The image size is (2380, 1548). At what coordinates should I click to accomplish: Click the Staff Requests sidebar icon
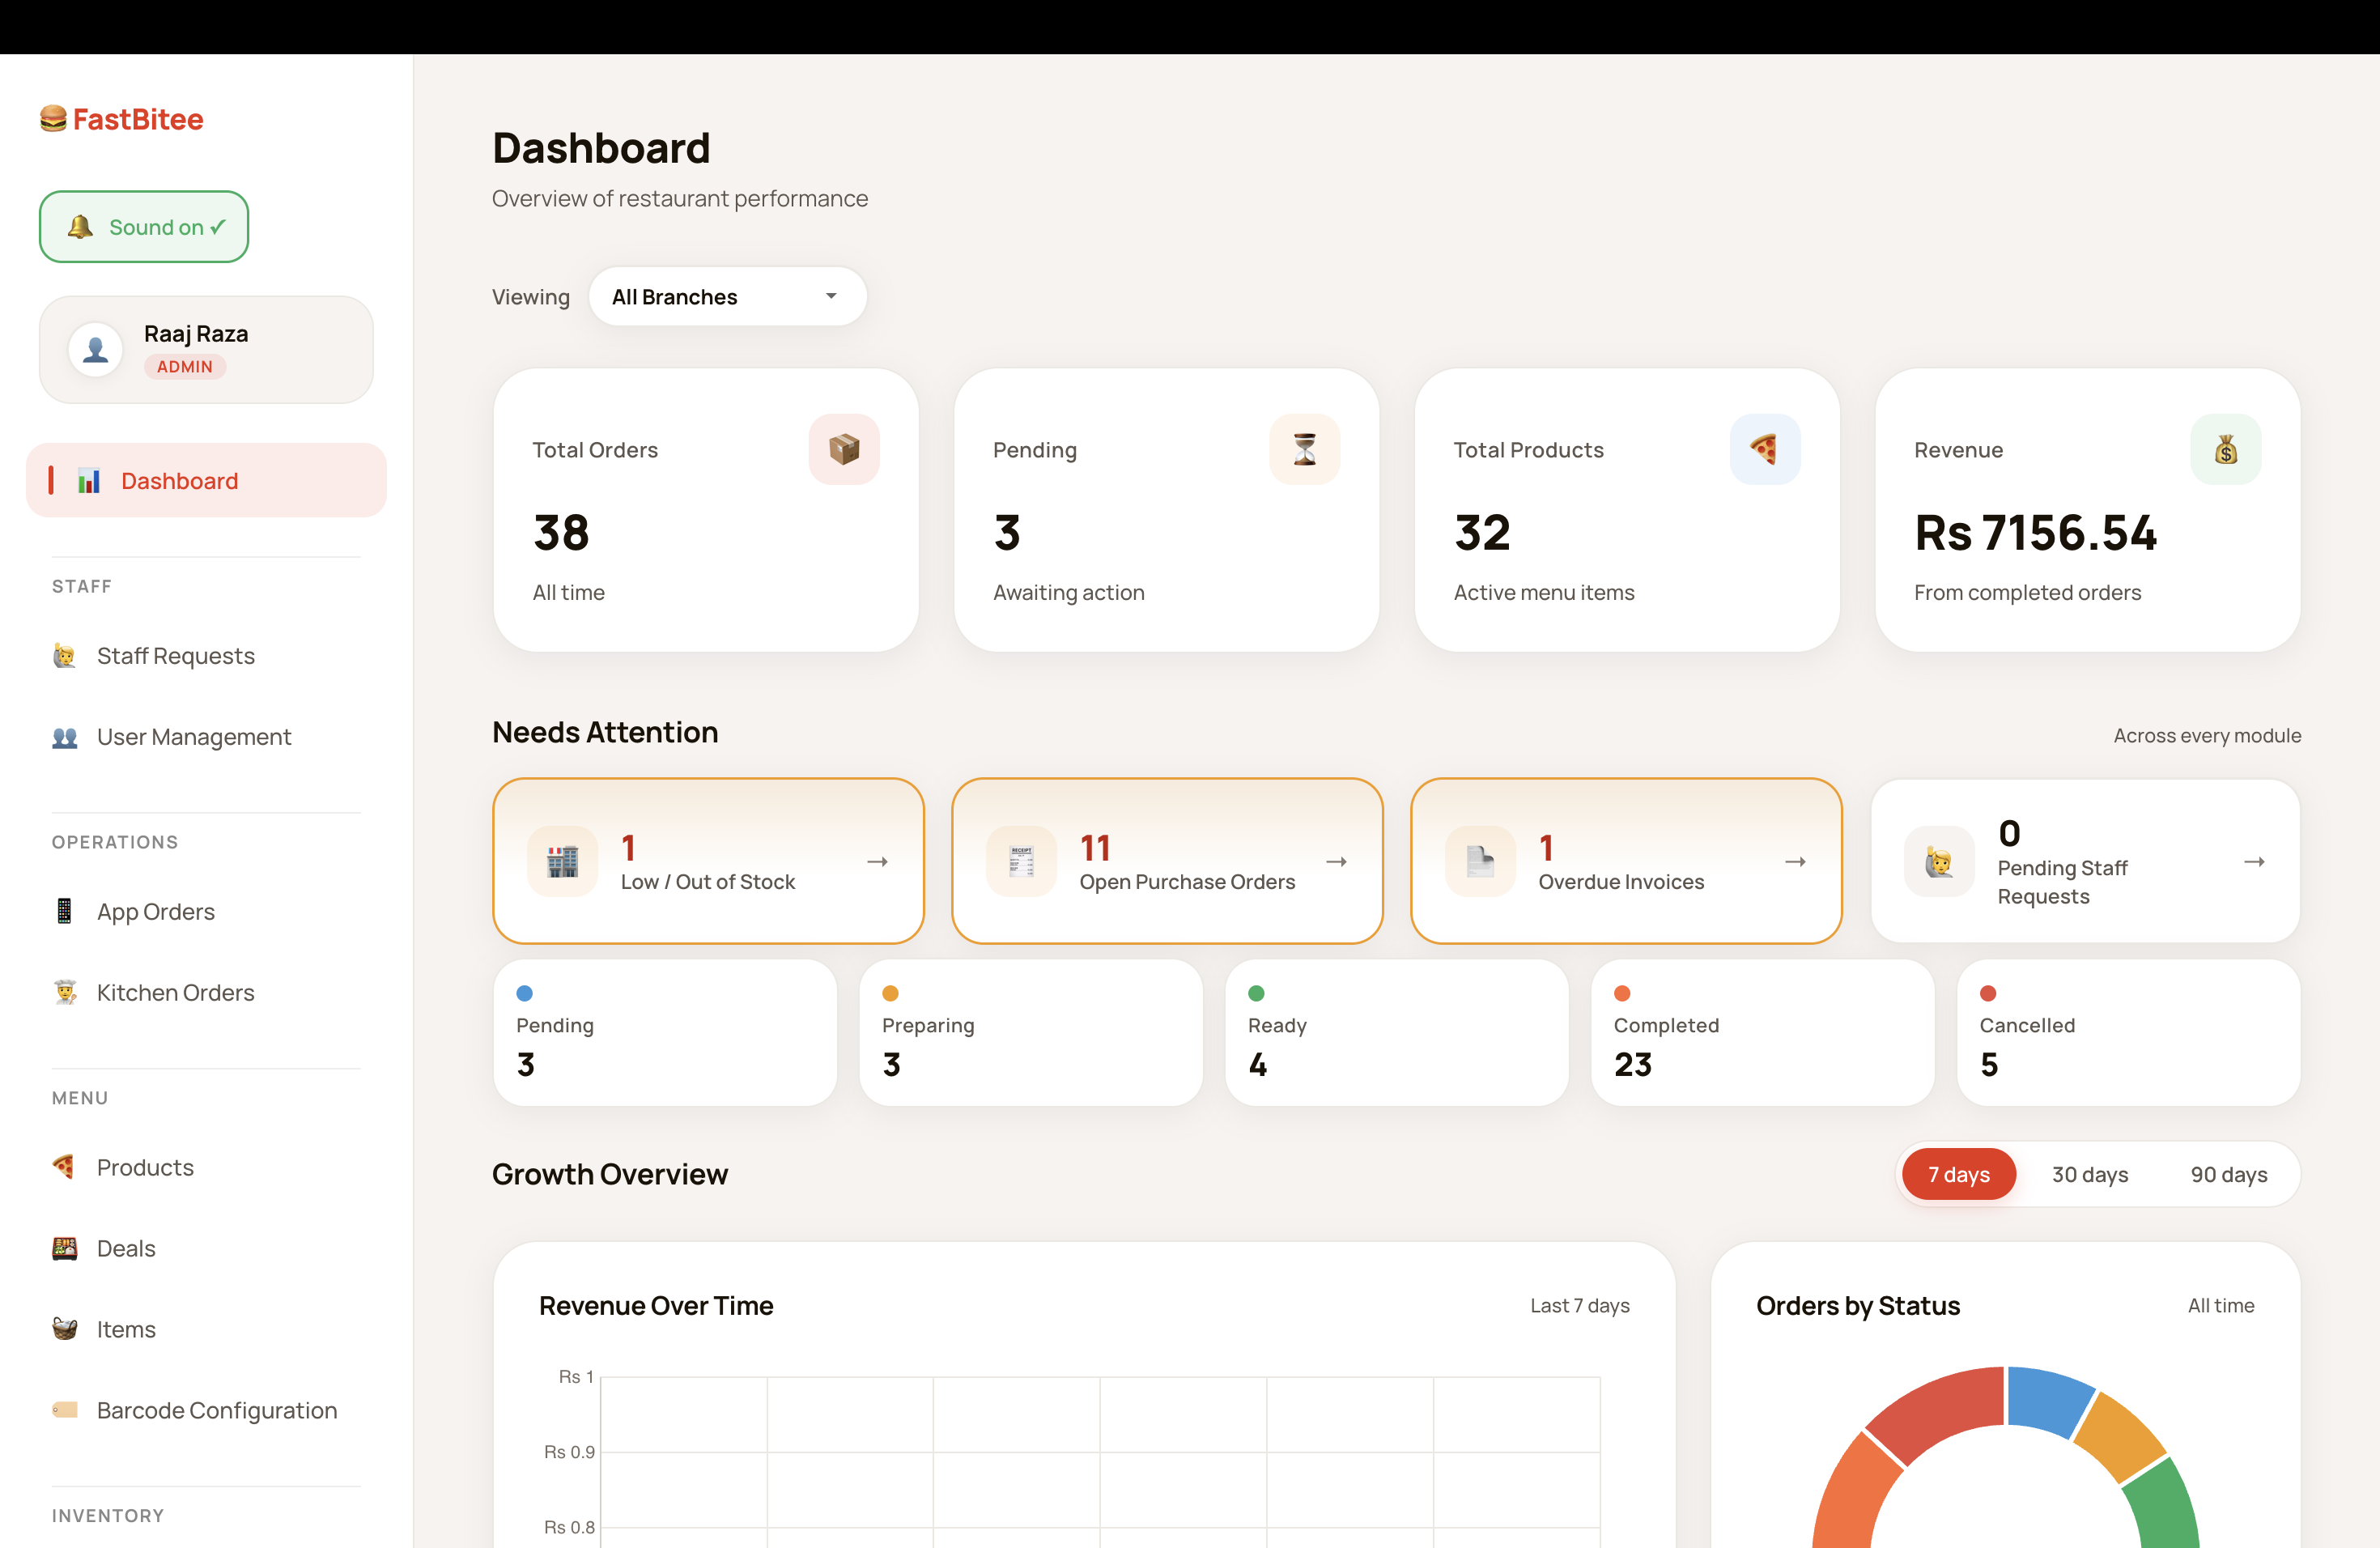(65, 656)
